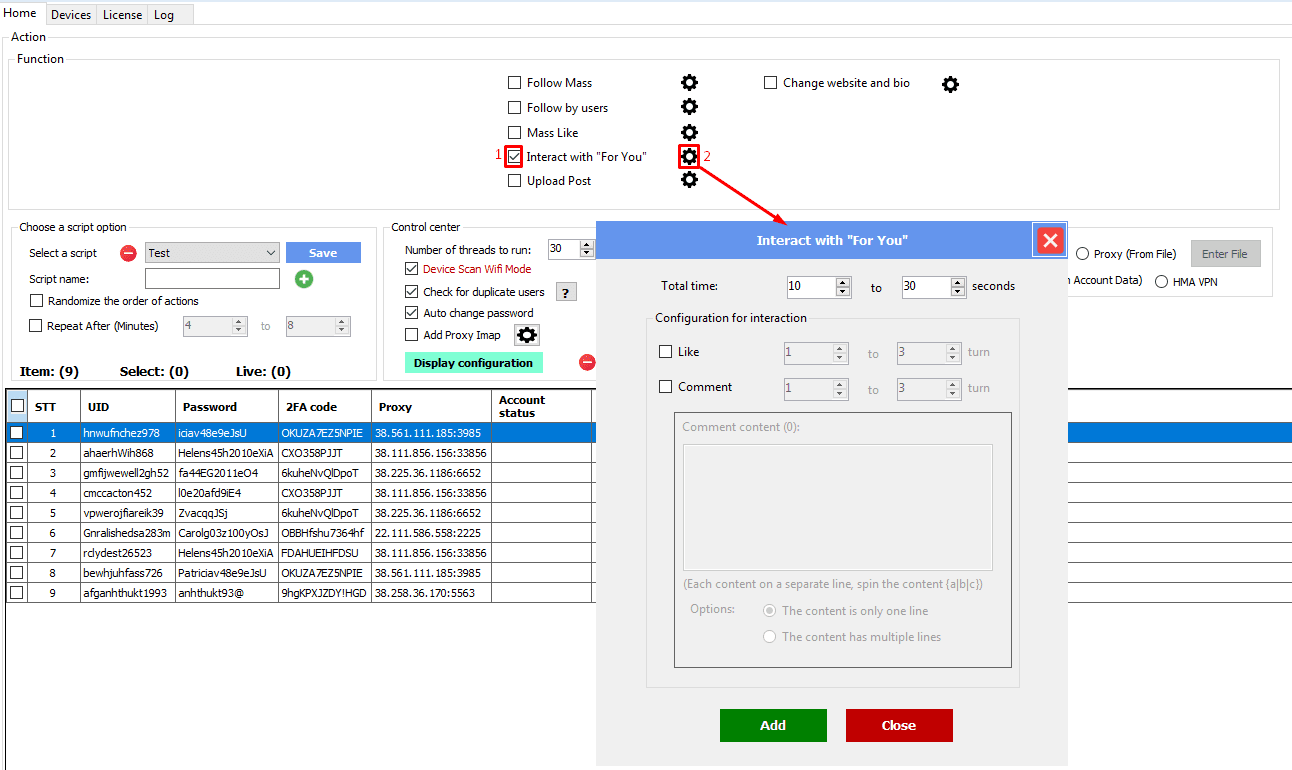Enable the Comment checkbox in dialog
The height and width of the screenshot is (770, 1292).
pos(666,387)
